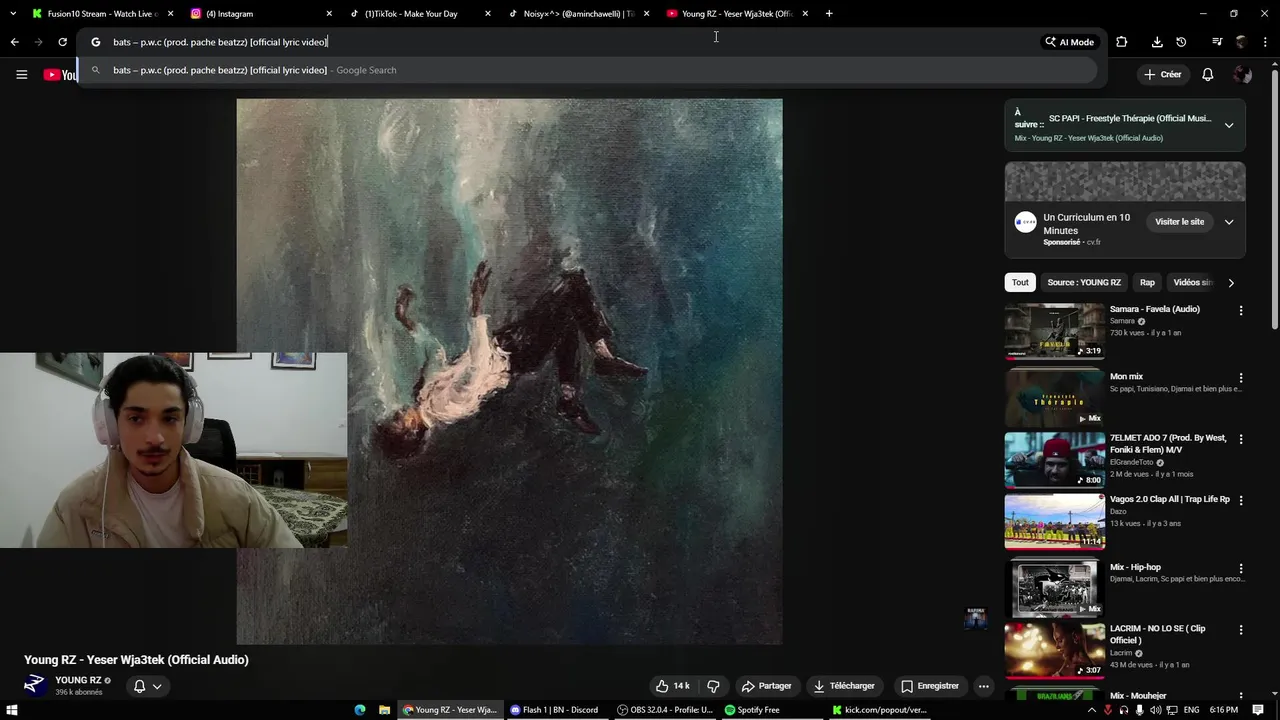Viewport: 1280px width, 720px height.
Task: Open the Chrome extensions puzzle icon
Action: [x=1121, y=42]
